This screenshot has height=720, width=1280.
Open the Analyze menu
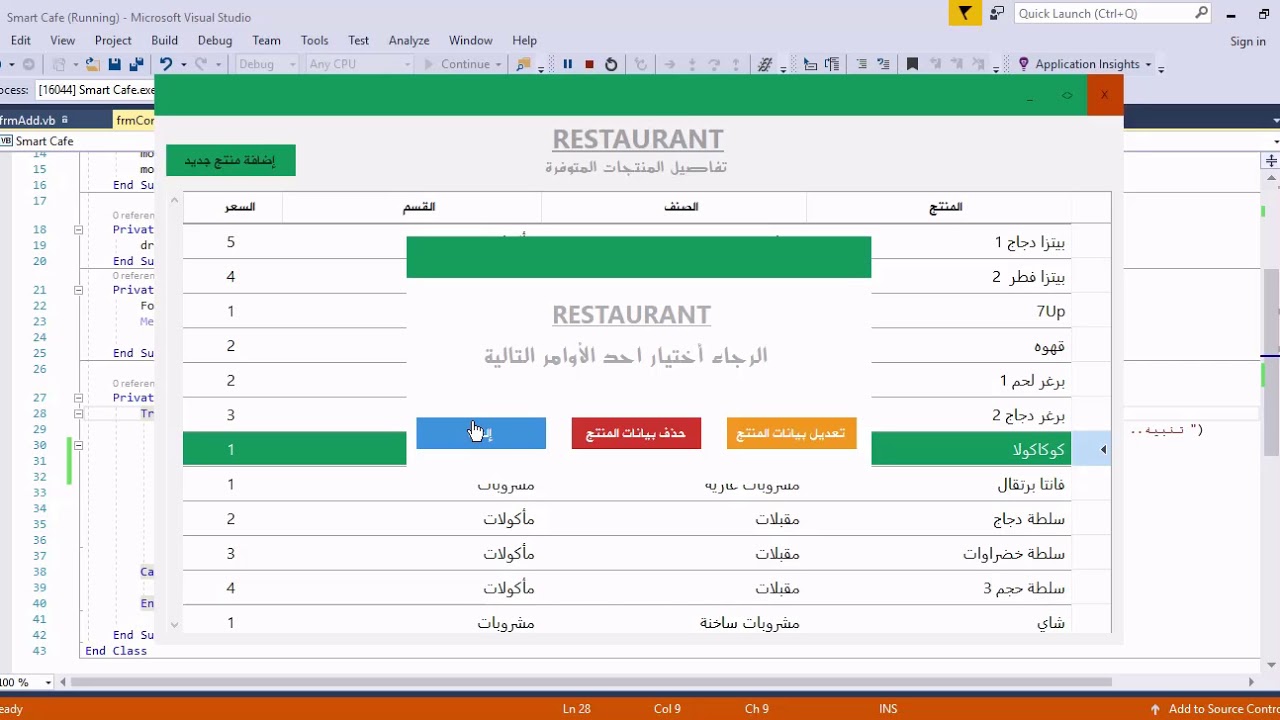click(409, 40)
